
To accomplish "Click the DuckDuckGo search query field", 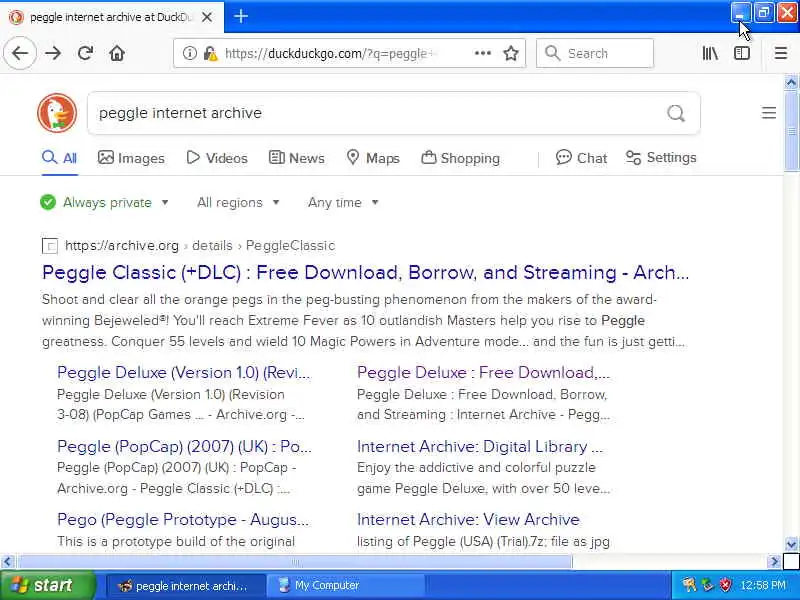I will pyautogui.click(x=378, y=113).
